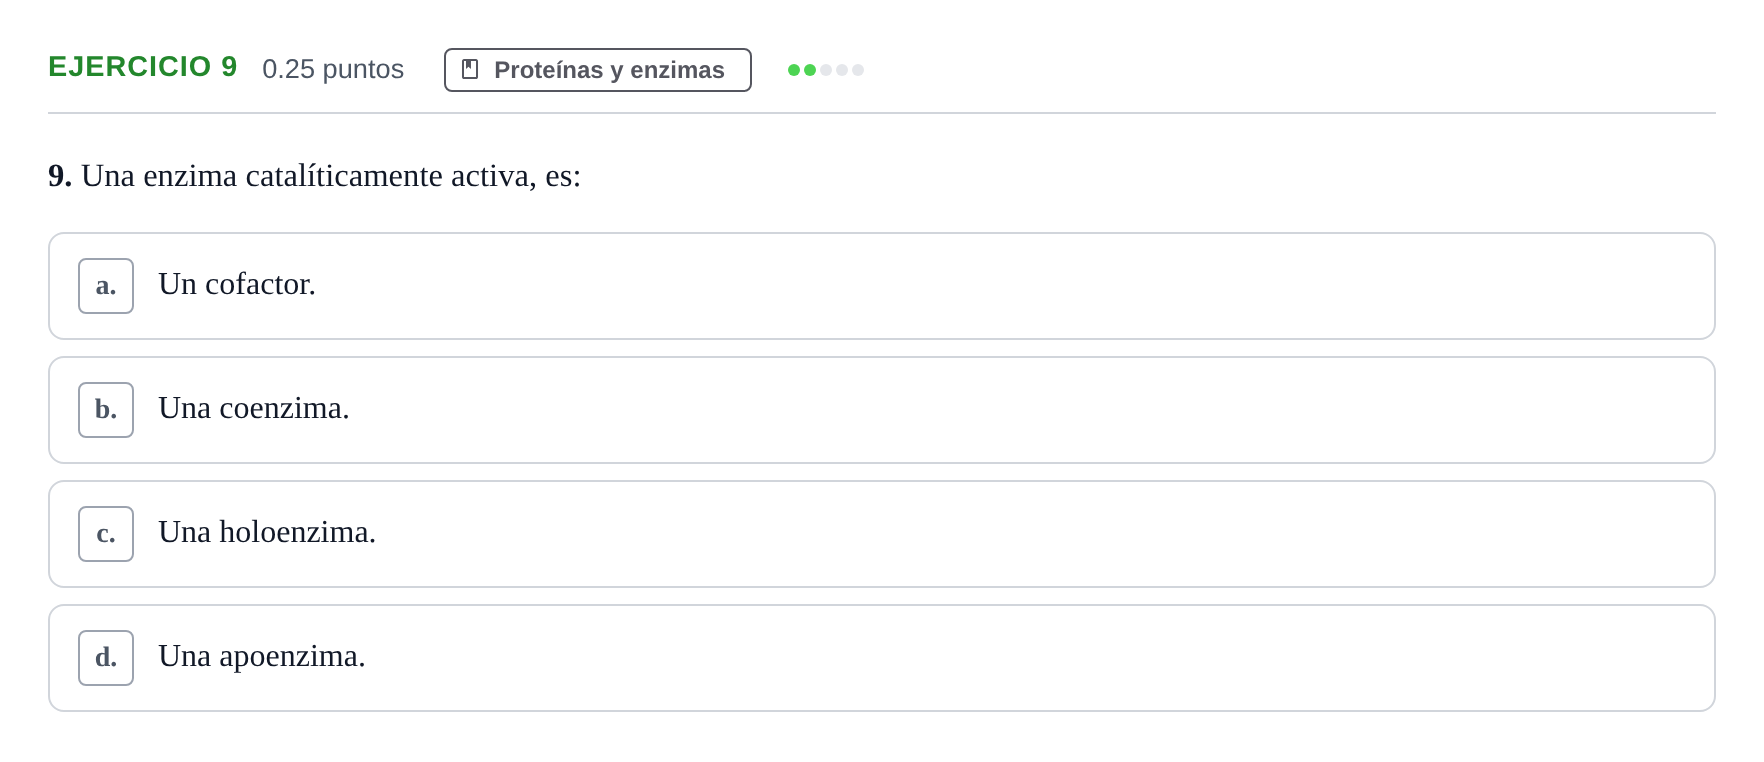Viewport: 1764px width, 762px height.
Task: Select the letter box for option a
Action: (x=106, y=286)
